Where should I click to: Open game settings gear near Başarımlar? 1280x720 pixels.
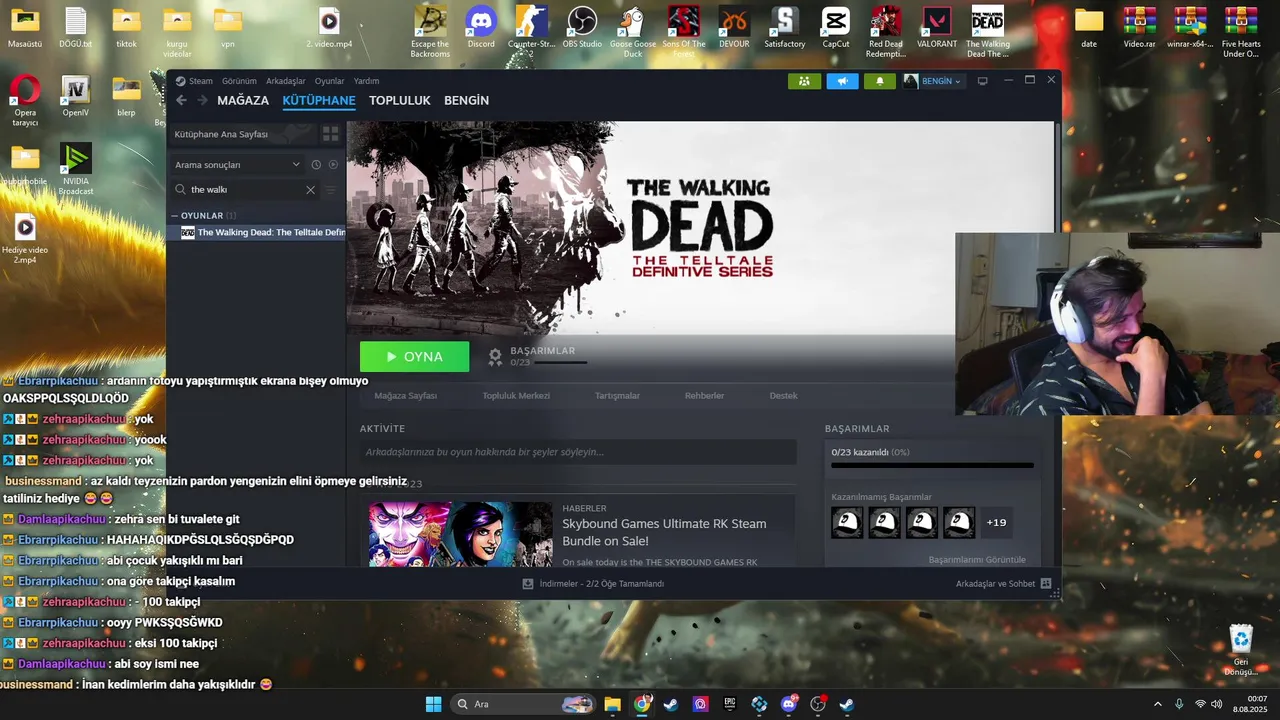click(x=495, y=356)
